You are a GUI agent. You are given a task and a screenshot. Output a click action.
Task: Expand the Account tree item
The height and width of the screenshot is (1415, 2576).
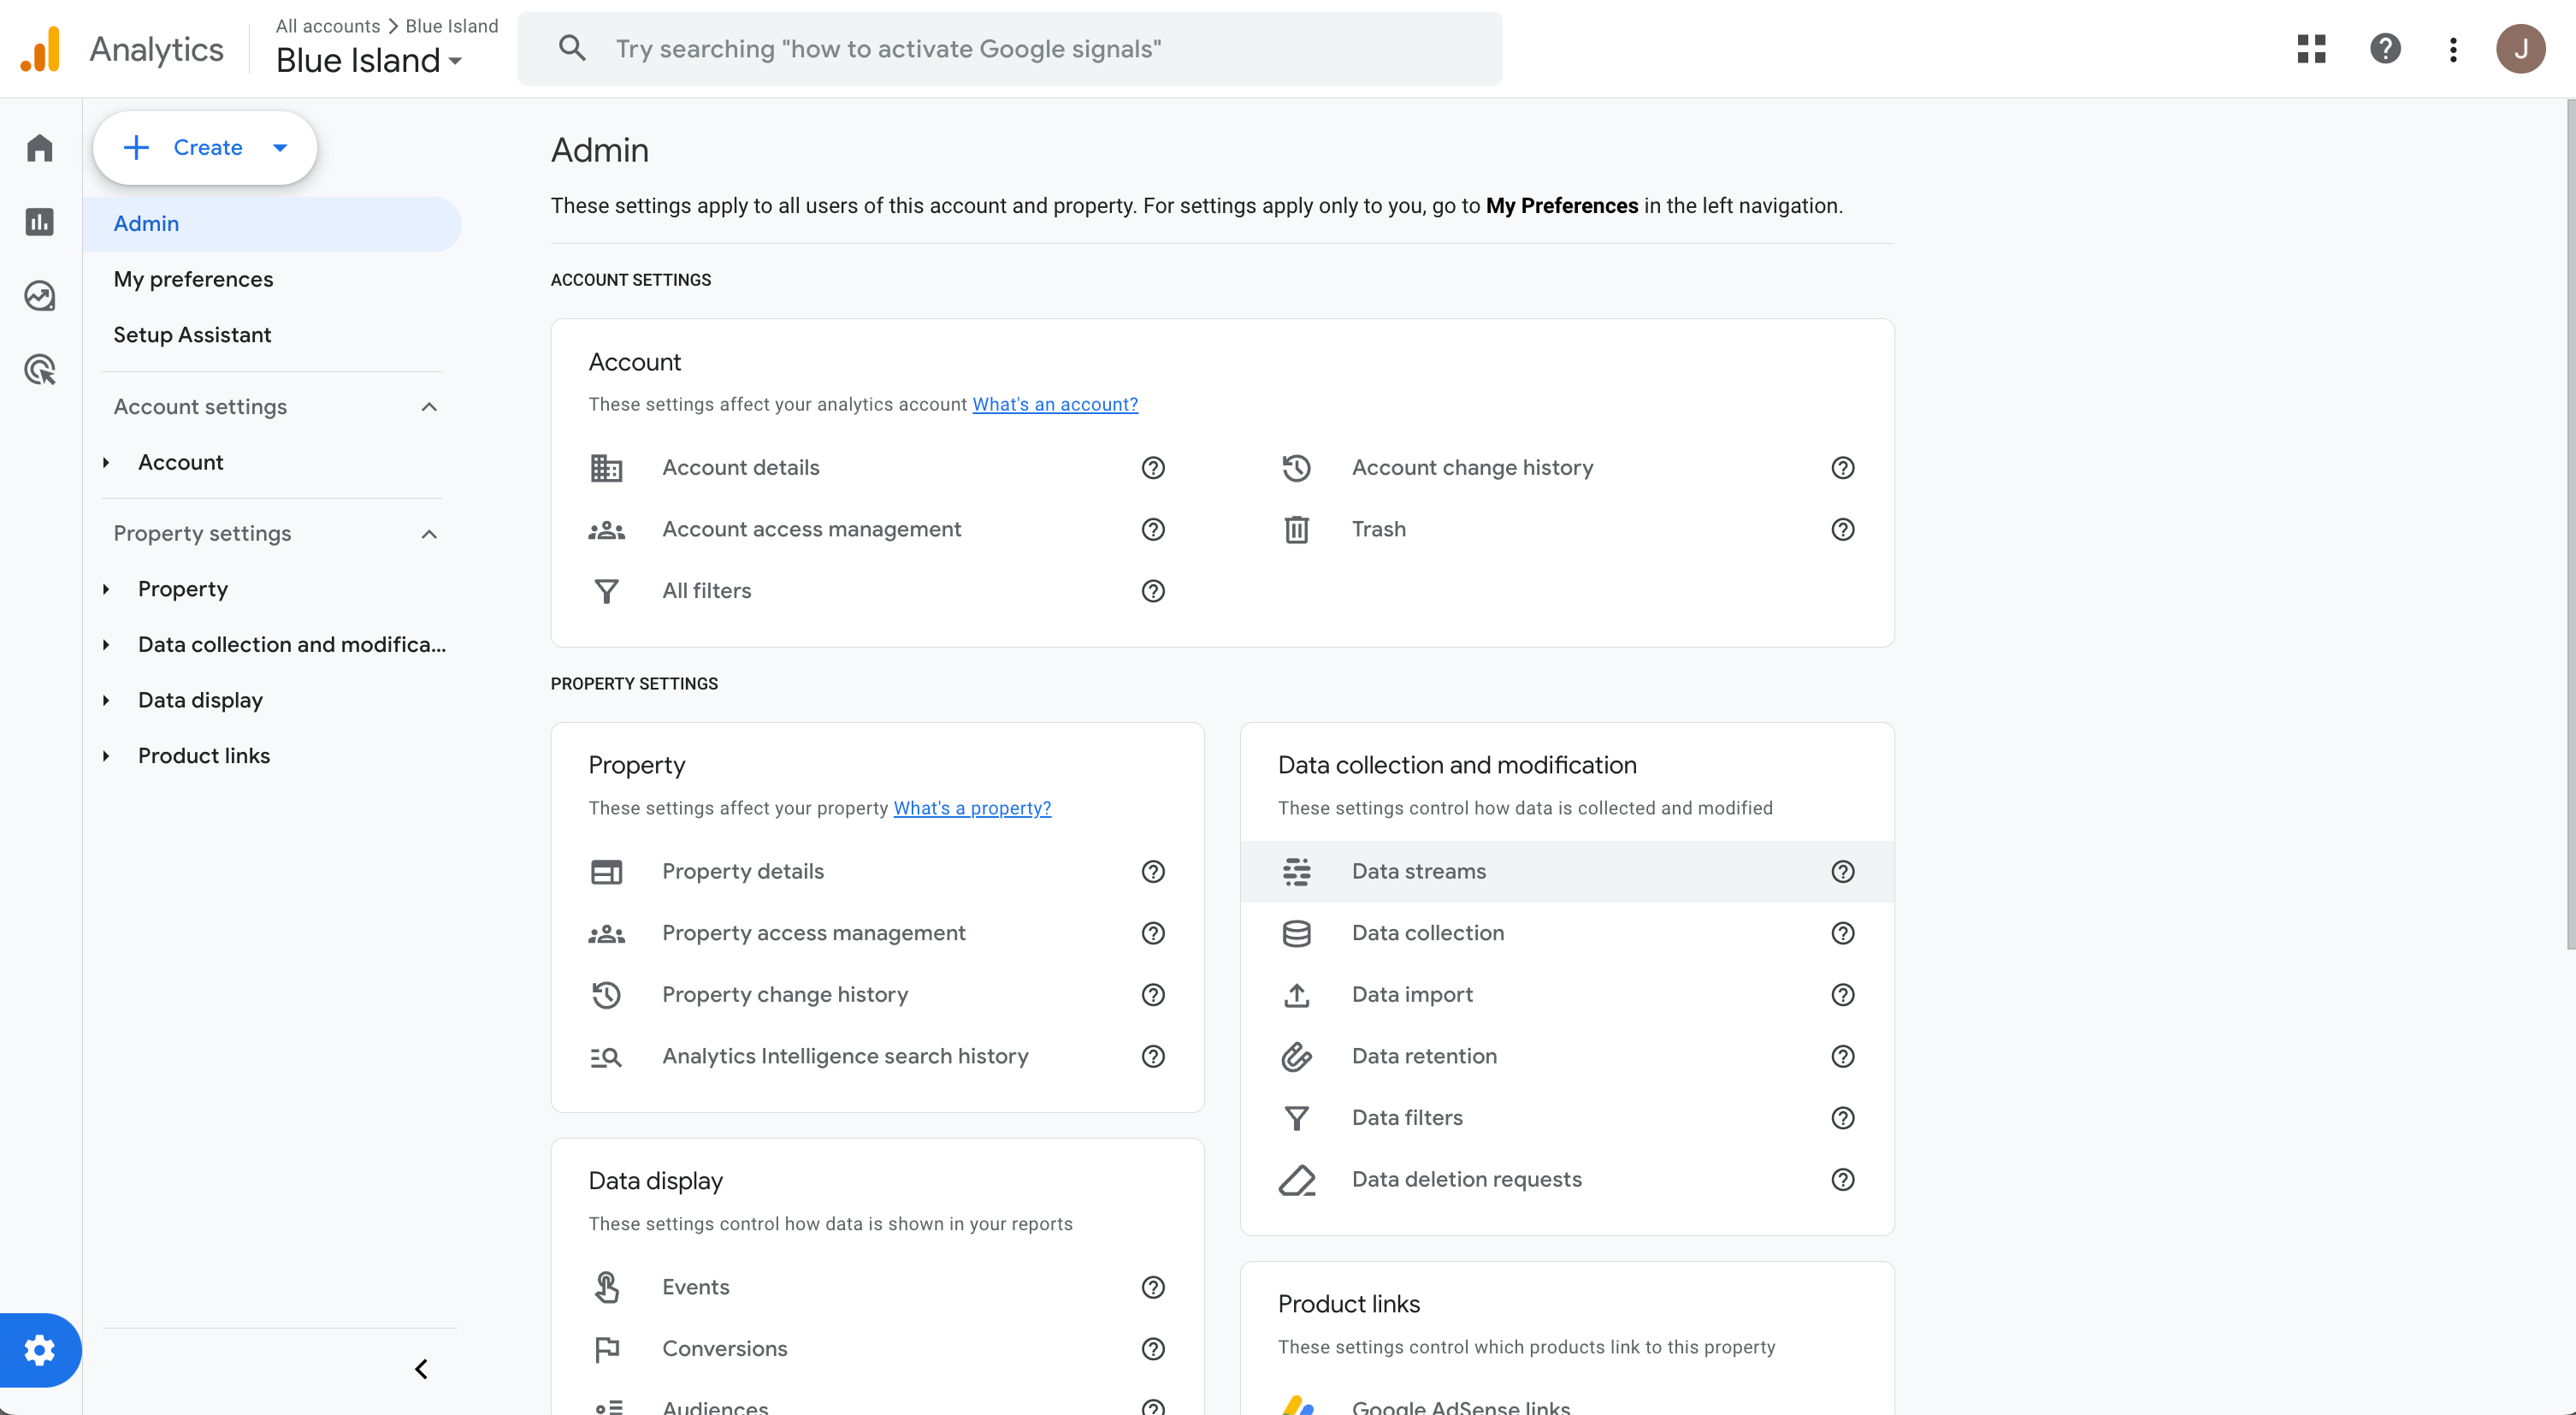click(x=106, y=463)
